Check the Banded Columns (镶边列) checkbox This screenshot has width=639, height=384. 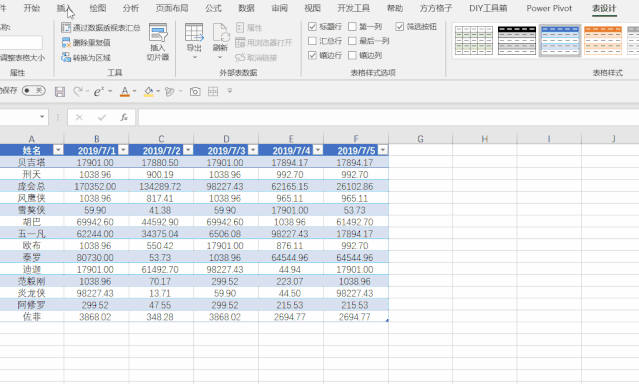pos(353,55)
